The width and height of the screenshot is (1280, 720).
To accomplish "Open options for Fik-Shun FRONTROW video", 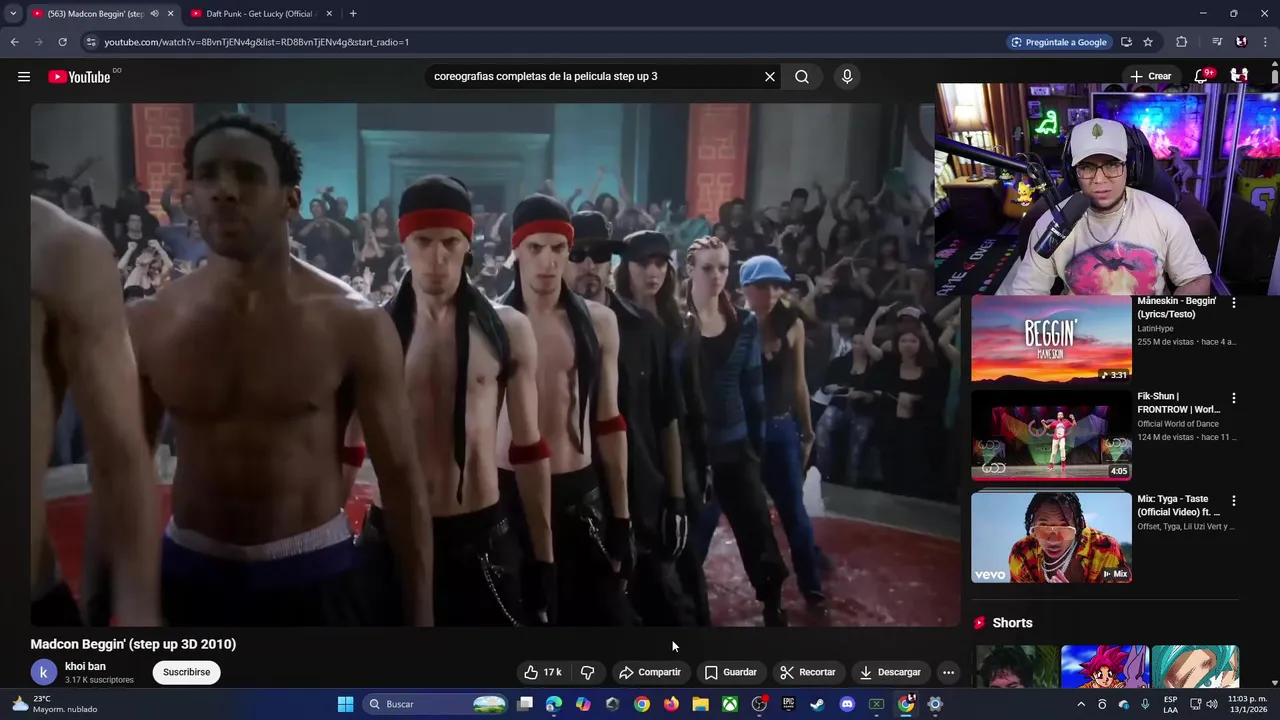I will pyautogui.click(x=1233, y=398).
